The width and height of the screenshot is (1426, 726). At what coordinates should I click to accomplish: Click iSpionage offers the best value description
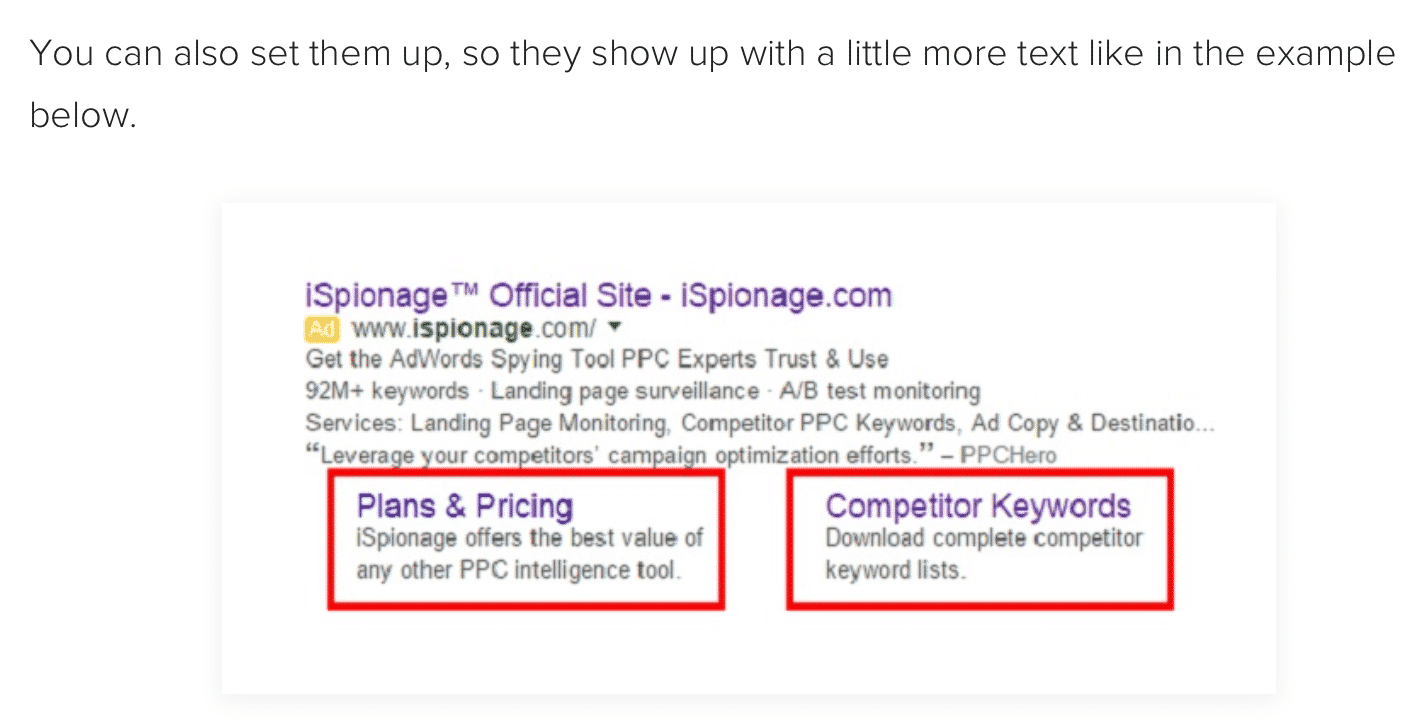click(530, 555)
